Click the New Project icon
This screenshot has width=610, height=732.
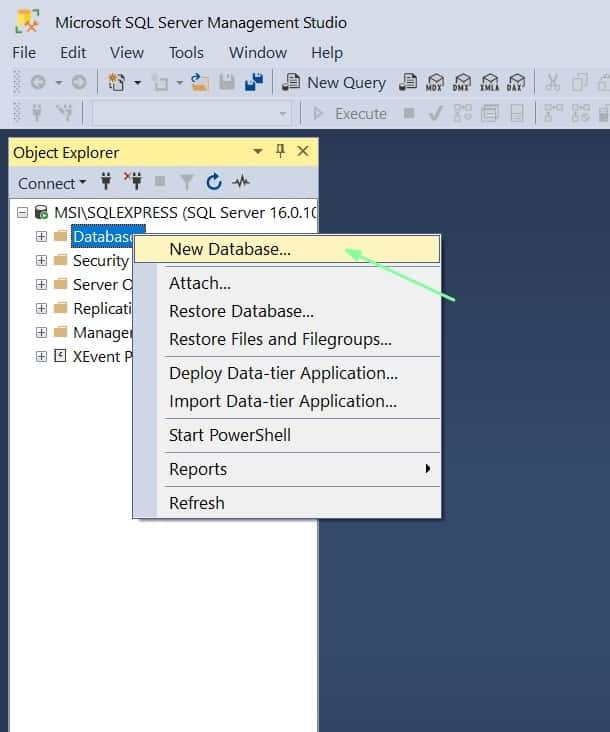coord(116,83)
